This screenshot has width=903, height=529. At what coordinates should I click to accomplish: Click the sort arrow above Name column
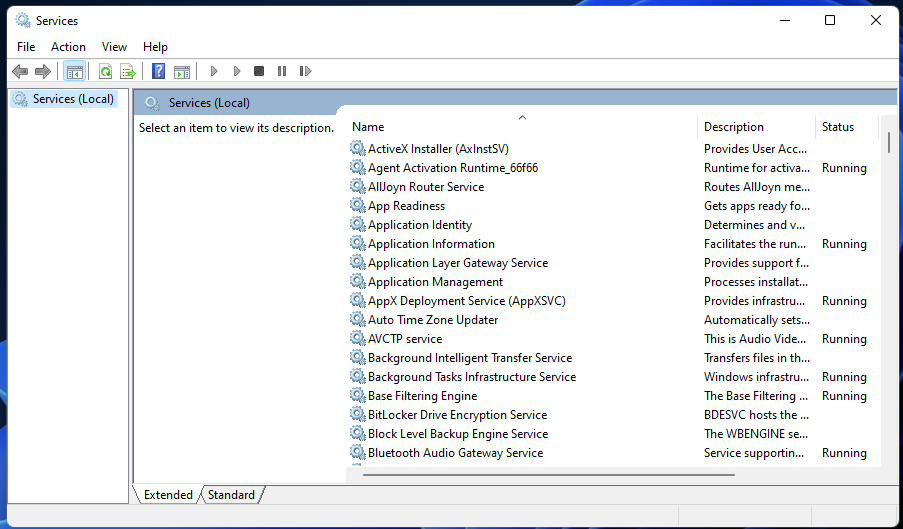[522, 117]
